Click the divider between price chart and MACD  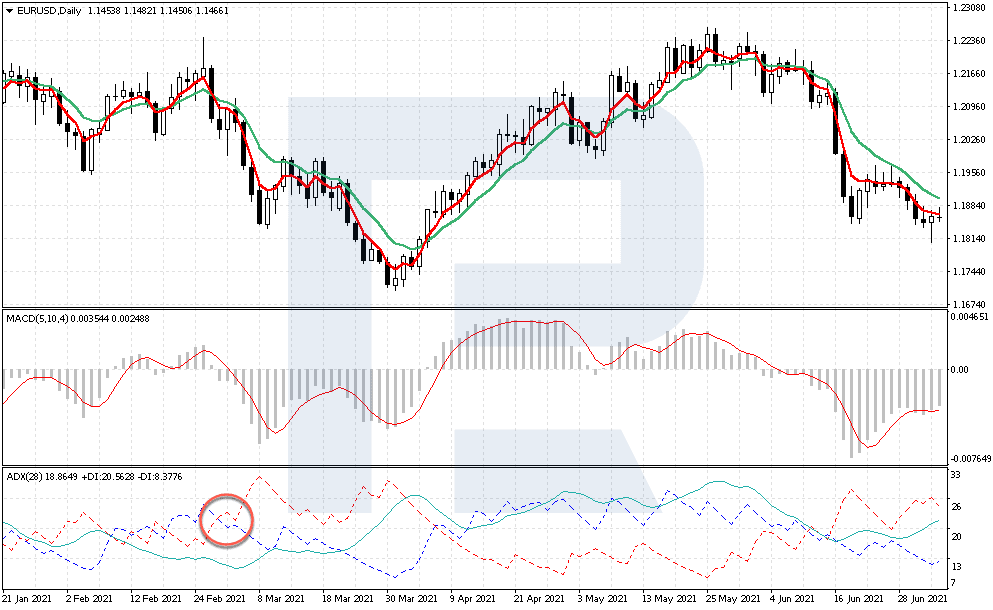pyautogui.click(x=472, y=308)
